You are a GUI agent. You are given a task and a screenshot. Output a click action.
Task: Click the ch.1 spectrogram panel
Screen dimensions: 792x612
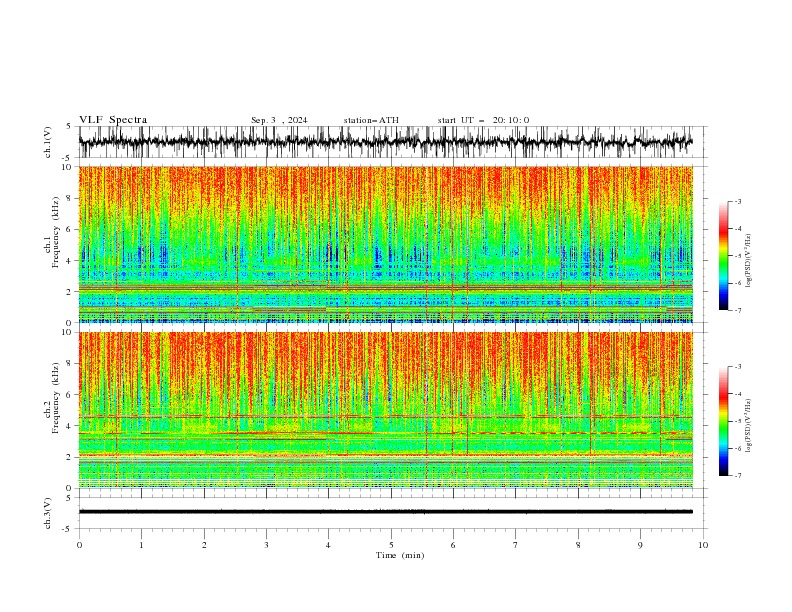[386, 244]
